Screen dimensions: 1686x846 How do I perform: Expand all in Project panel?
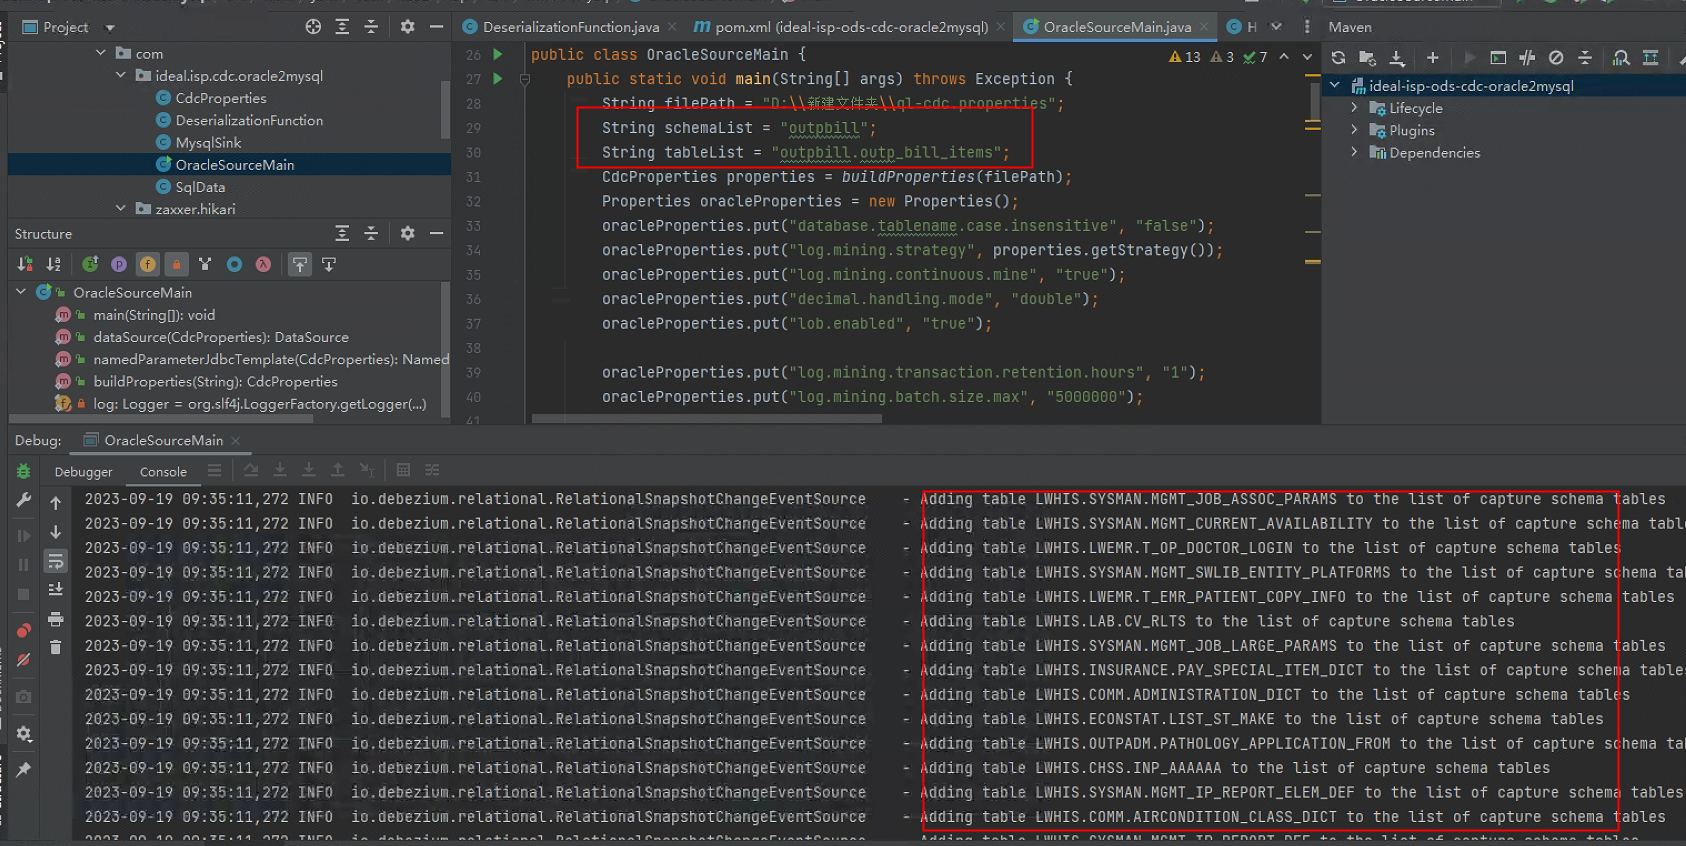342,27
